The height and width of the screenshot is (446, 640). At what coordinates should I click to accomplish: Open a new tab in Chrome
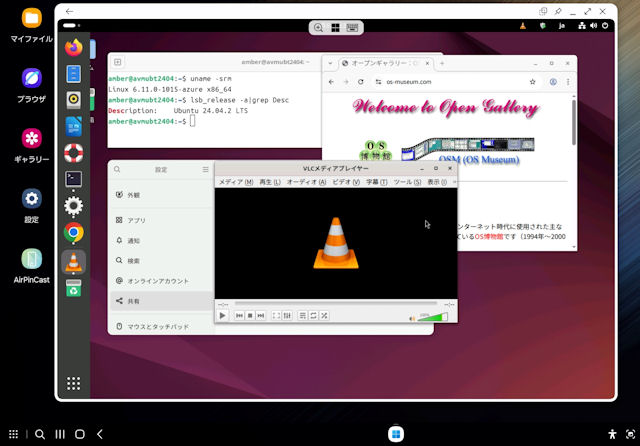click(x=442, y=63)
